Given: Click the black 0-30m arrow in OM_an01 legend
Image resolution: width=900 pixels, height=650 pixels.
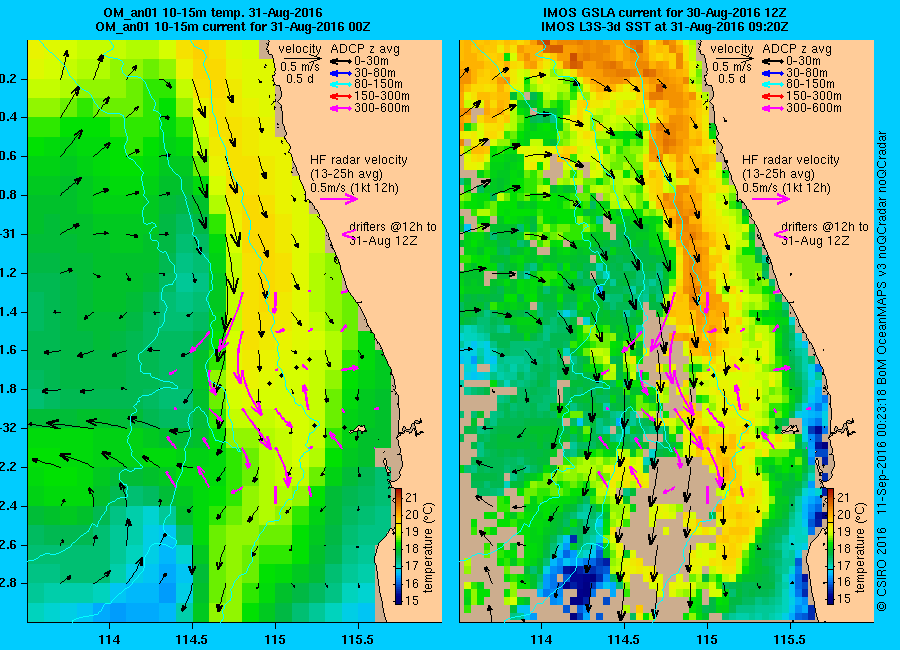Looking at the screenshot, I should (x=341, y=61).
